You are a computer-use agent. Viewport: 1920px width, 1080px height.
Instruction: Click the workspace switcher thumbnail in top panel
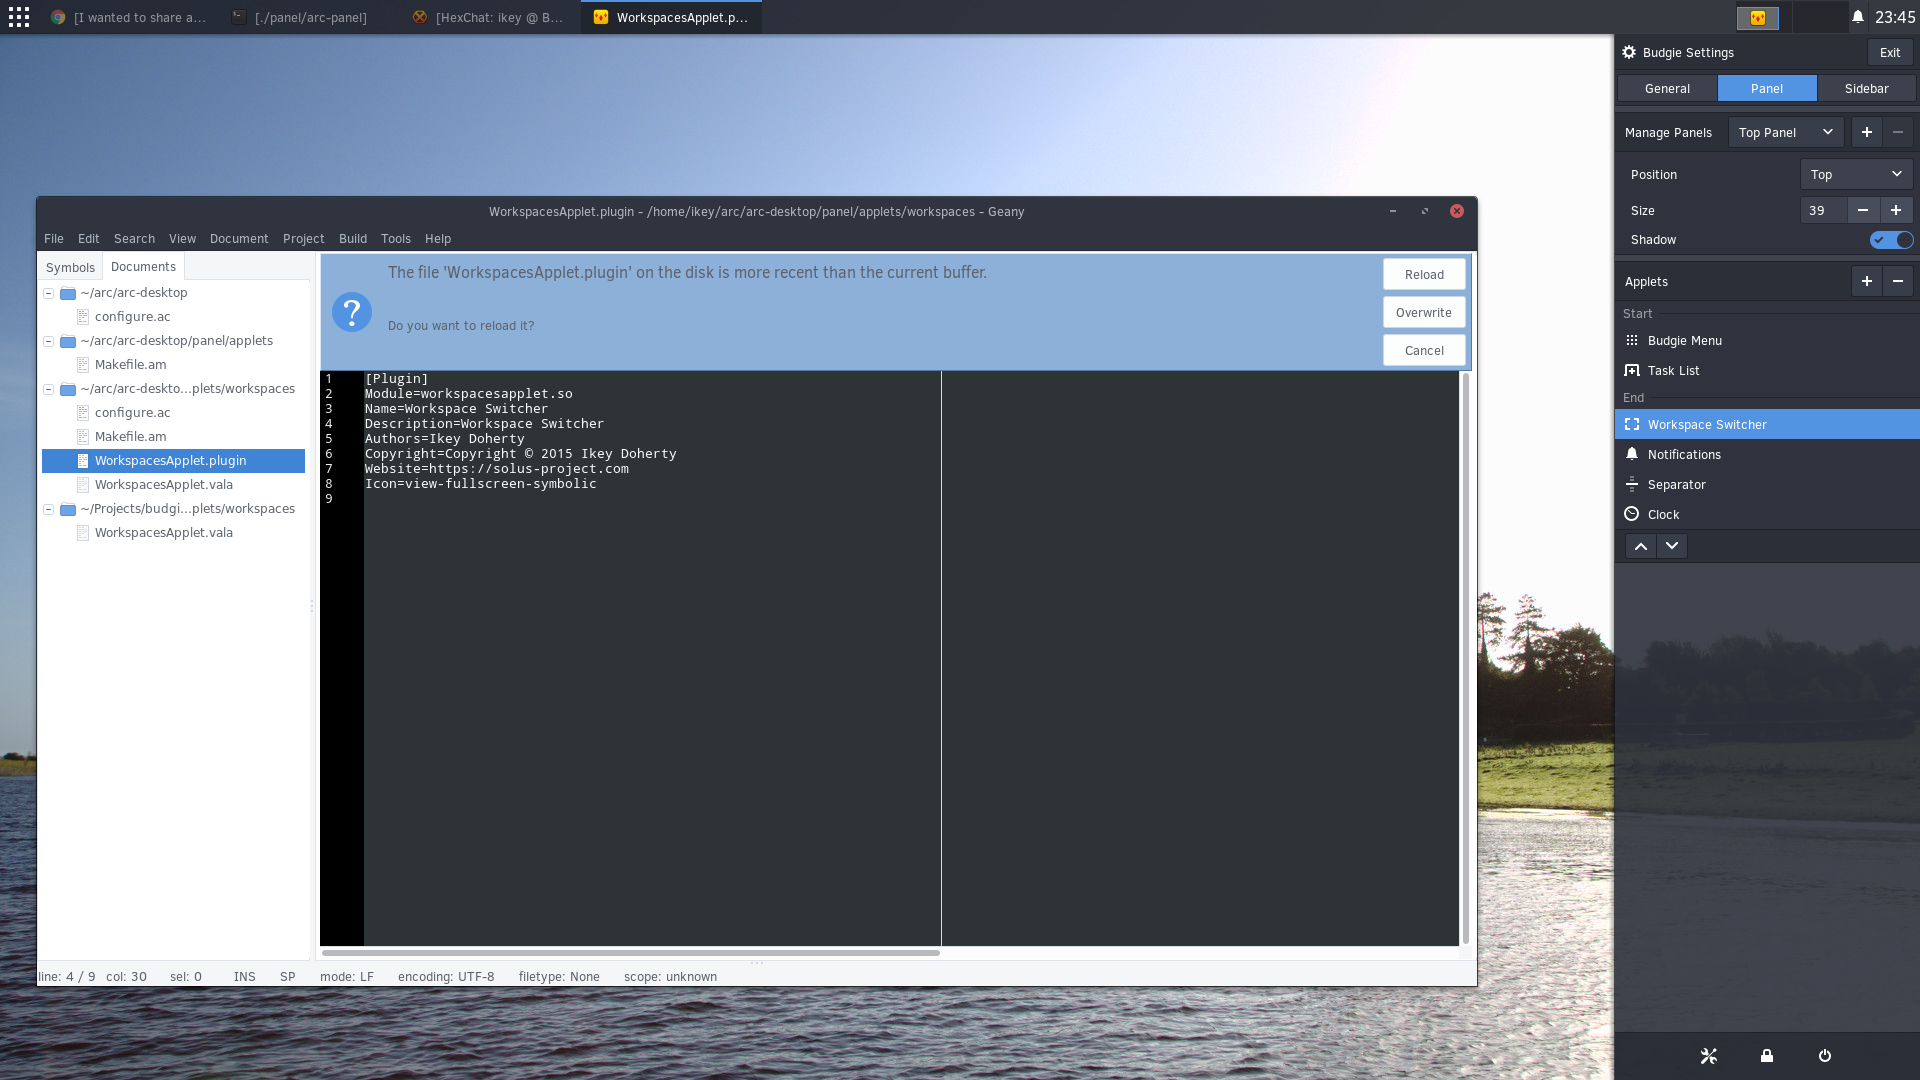[x=1758, y=17]
